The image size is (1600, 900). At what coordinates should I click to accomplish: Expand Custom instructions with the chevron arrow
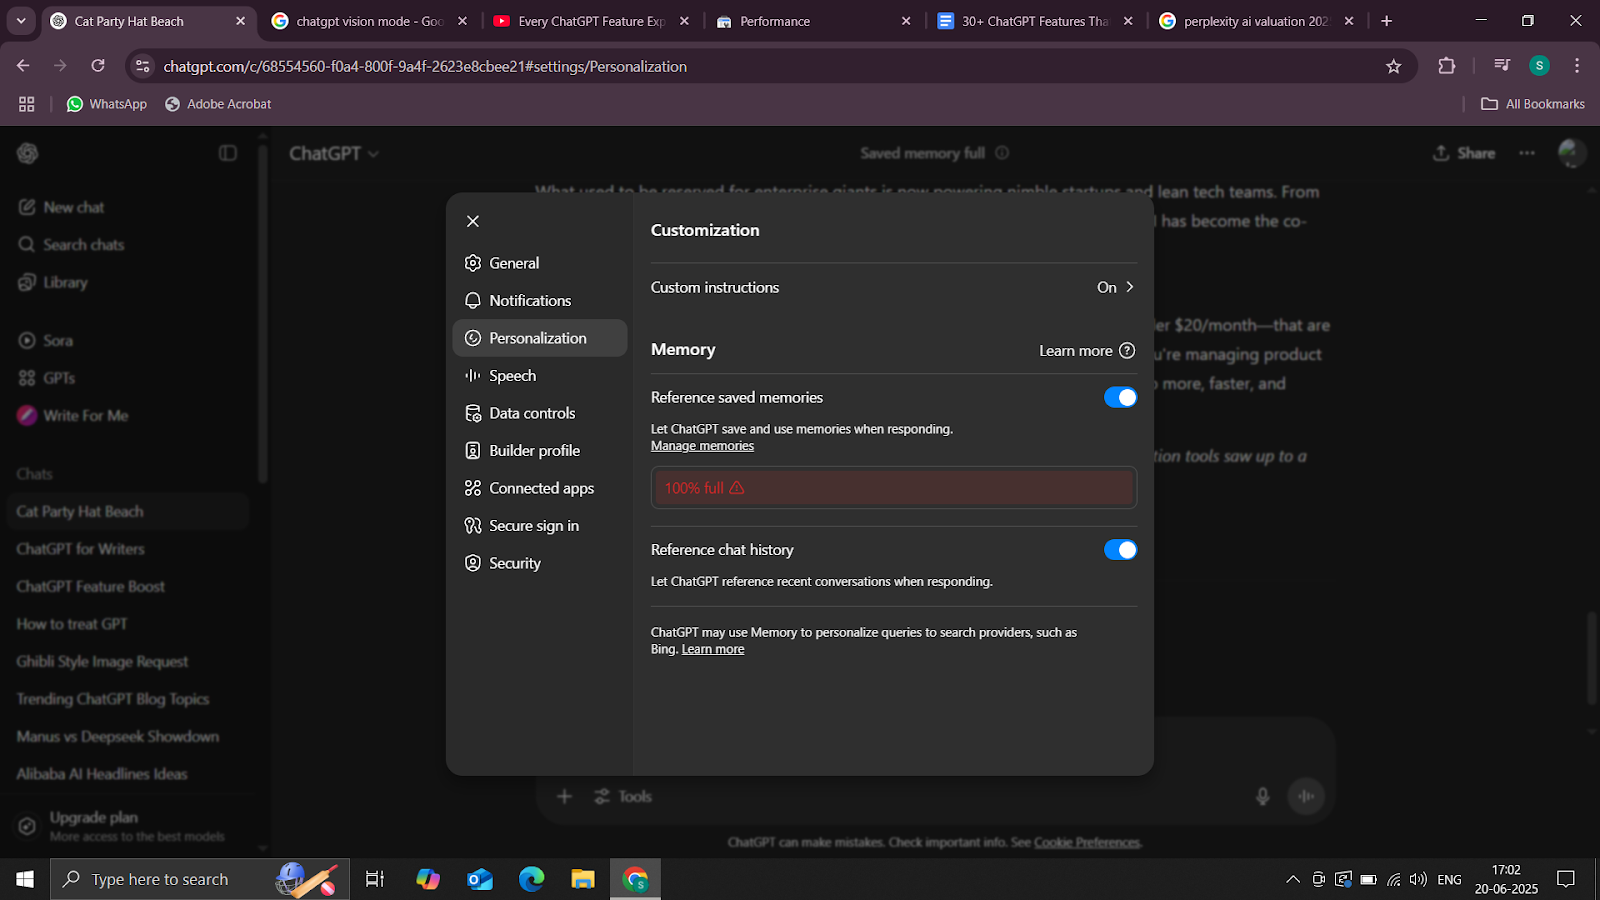click(1130, 287)
